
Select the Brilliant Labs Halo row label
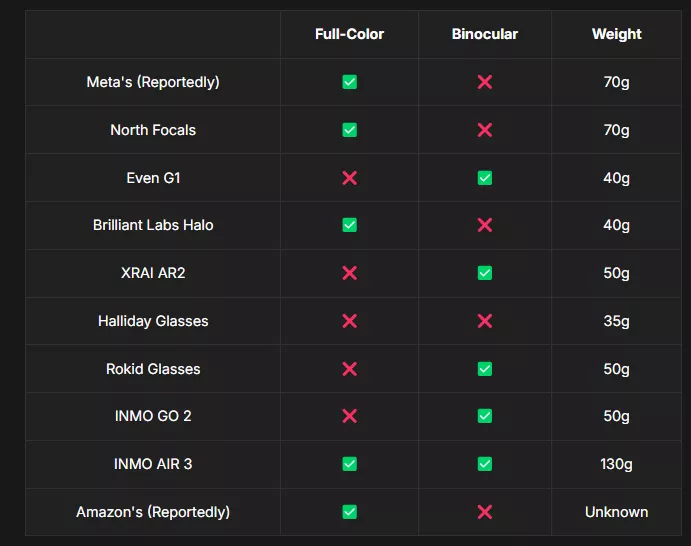tap(153, 225)
